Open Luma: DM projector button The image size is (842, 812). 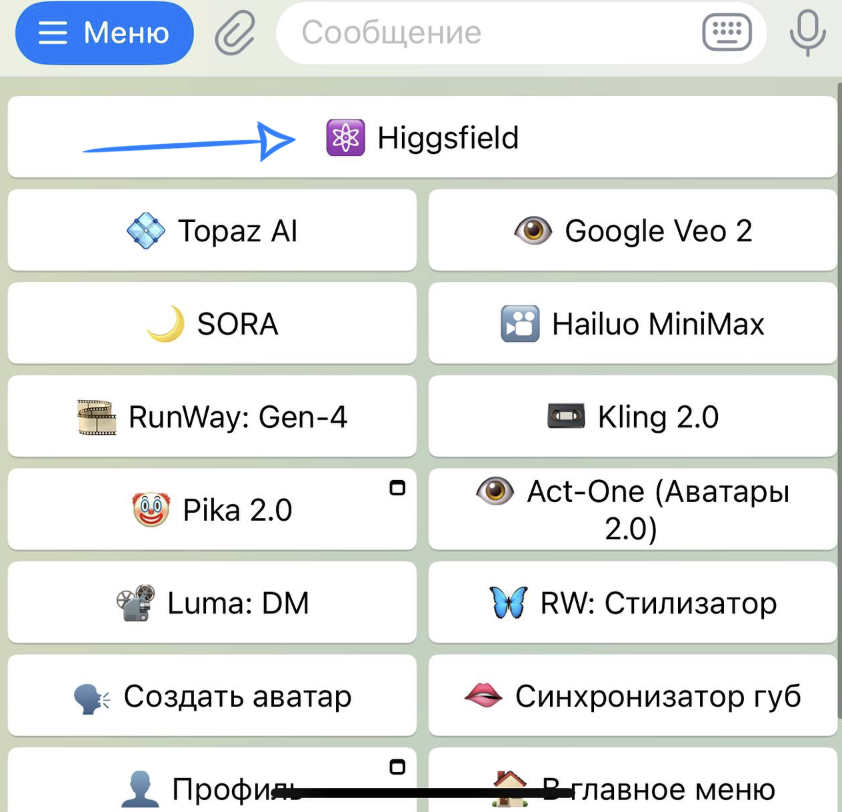pyautogui.click(x=212, y=603)
